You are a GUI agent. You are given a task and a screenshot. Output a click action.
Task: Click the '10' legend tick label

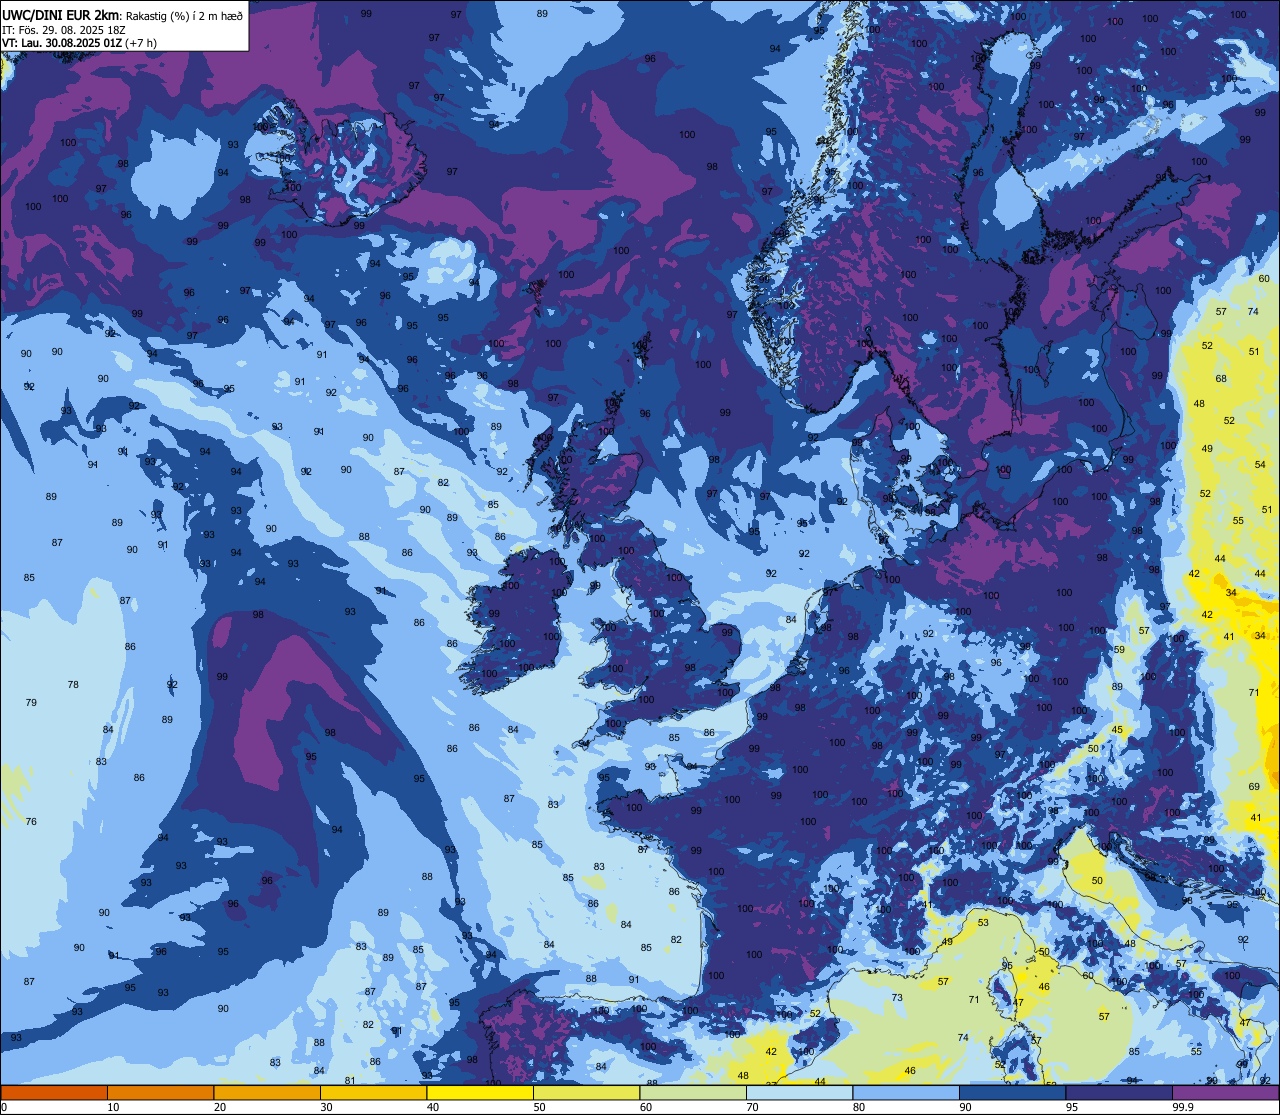click(x=113, y=1107)
